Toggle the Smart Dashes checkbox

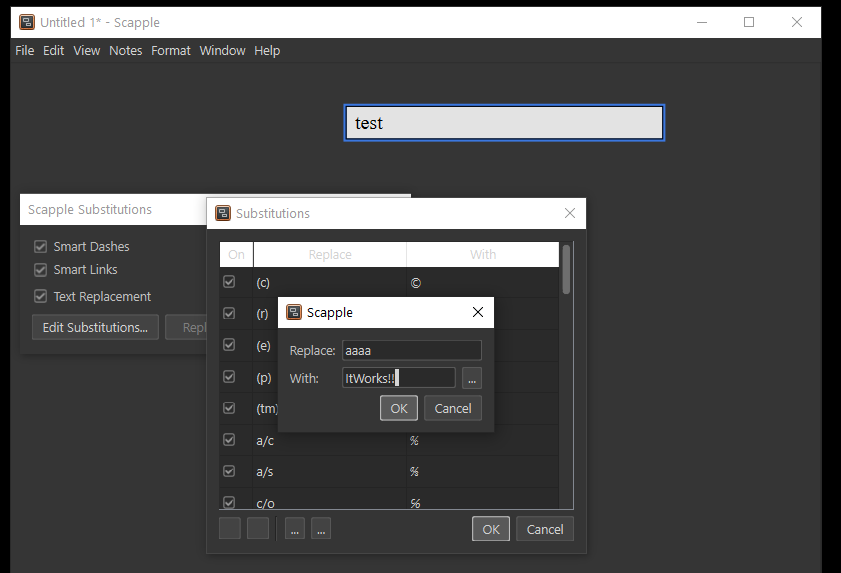[40, 246]
